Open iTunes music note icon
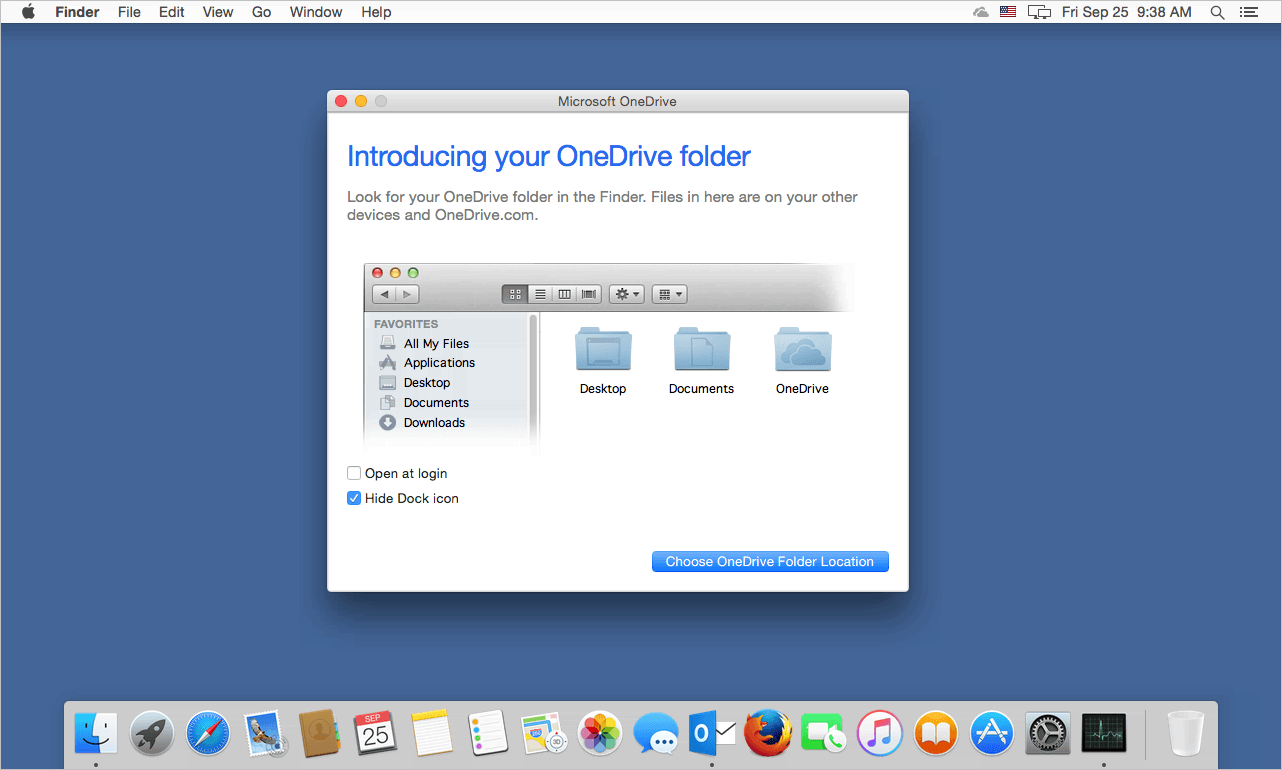Viewport: 1282px width, 770px height. (880, 734)
